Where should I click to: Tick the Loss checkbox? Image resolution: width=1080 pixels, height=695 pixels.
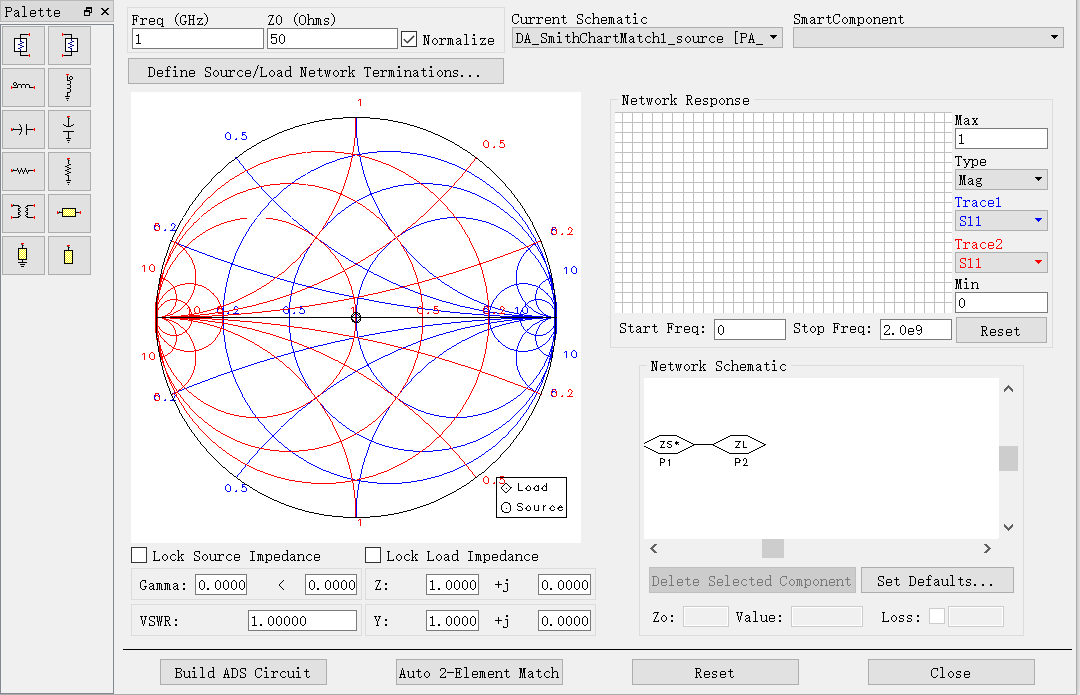(x=937, y=616)
